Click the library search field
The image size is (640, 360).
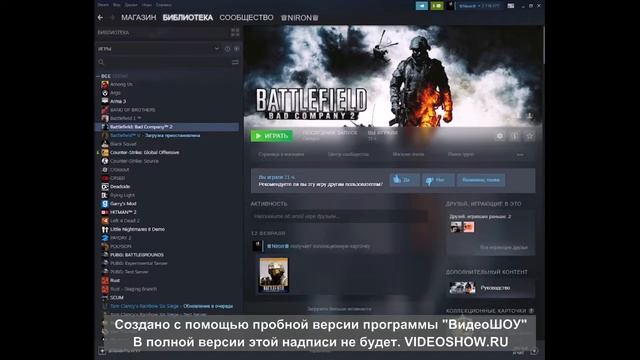coord(163,62)
